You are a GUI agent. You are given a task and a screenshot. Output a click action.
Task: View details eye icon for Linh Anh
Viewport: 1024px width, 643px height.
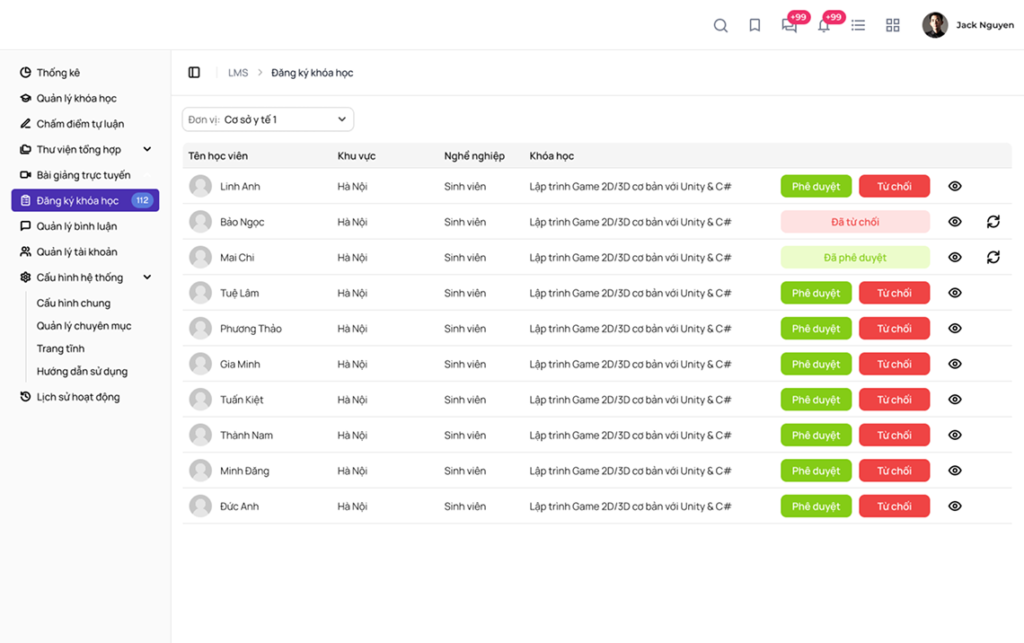click(x=955, y=186)
